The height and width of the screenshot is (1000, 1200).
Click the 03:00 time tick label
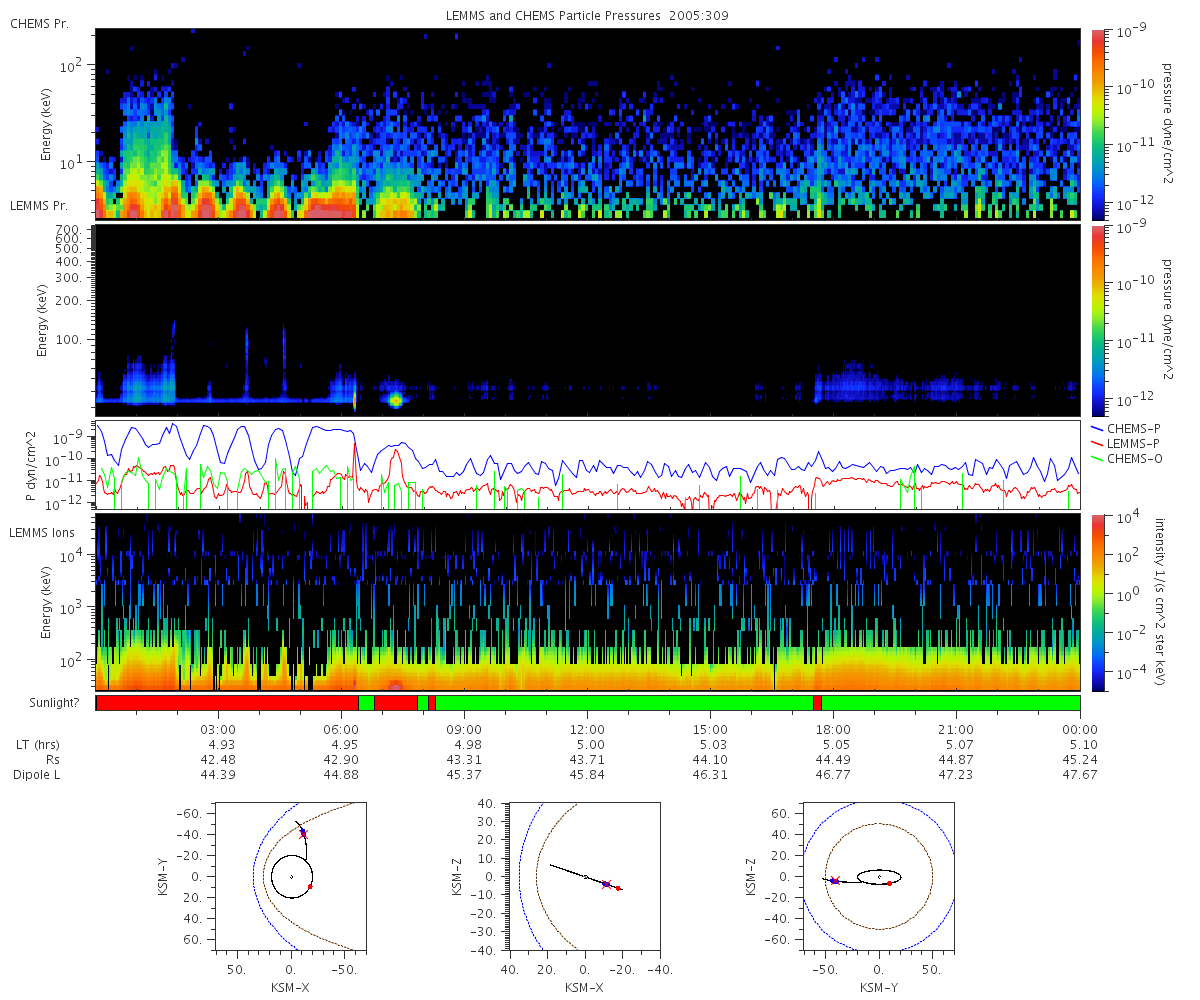[x=219, y=728]
